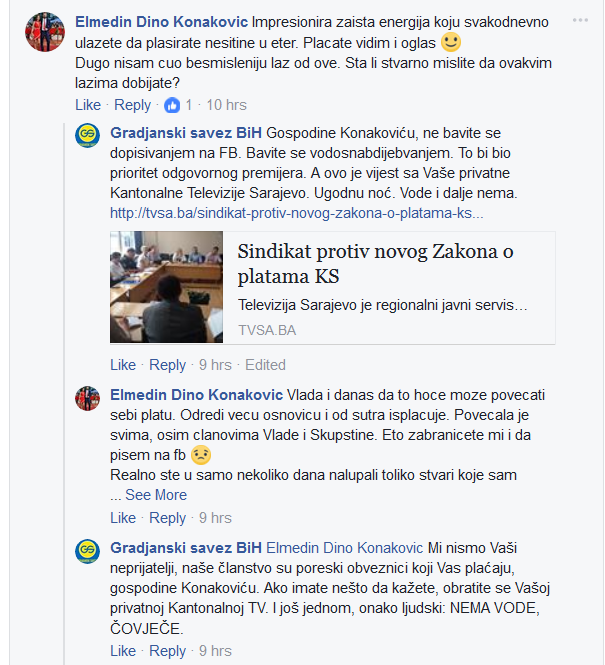Viewport: 605px width, 665px height.
Task: Click the blue thumbs-up reaction icon
Action: (x=172, y=105)
